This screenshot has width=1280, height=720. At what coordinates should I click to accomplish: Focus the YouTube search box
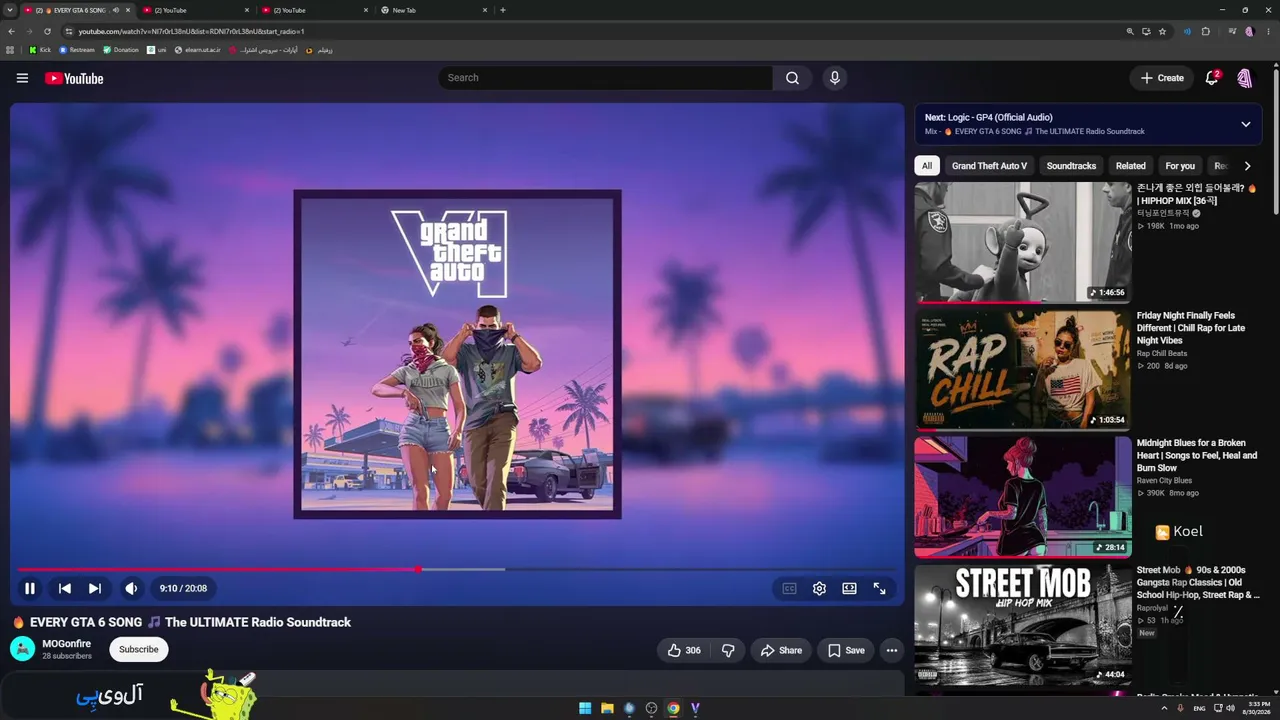click(605, 78)
